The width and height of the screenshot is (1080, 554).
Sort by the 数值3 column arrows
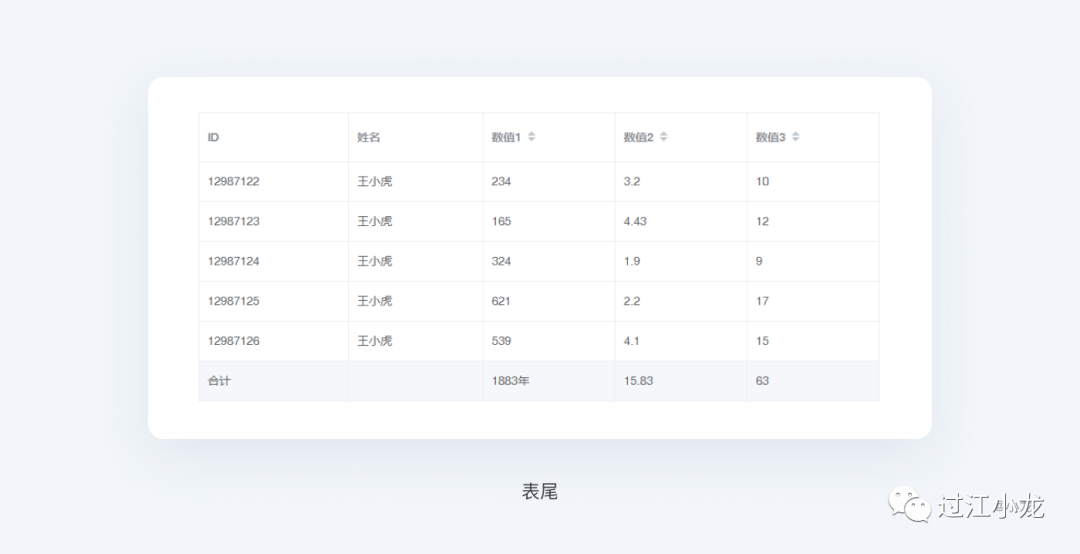(795, 137)
